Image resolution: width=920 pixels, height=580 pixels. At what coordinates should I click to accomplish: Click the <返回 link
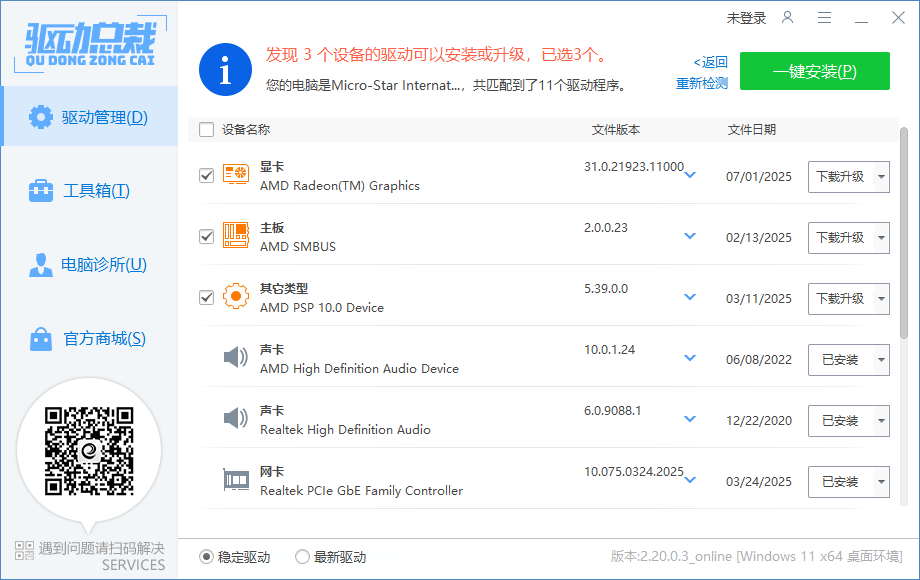711,62
